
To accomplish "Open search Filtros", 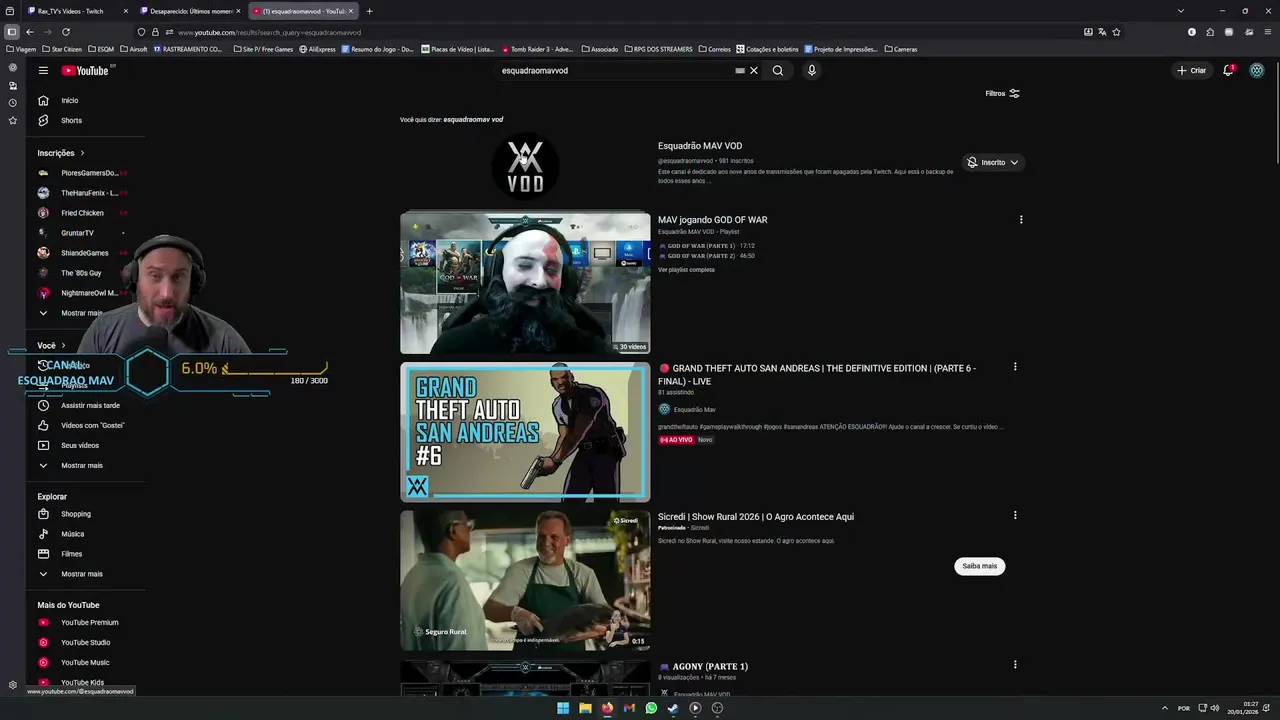I will pos(1002,93).
